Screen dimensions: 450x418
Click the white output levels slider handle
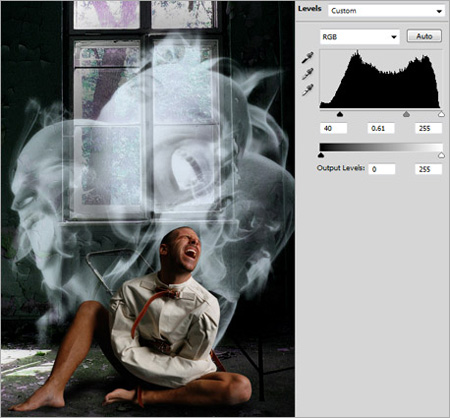[x=441, y=155]
